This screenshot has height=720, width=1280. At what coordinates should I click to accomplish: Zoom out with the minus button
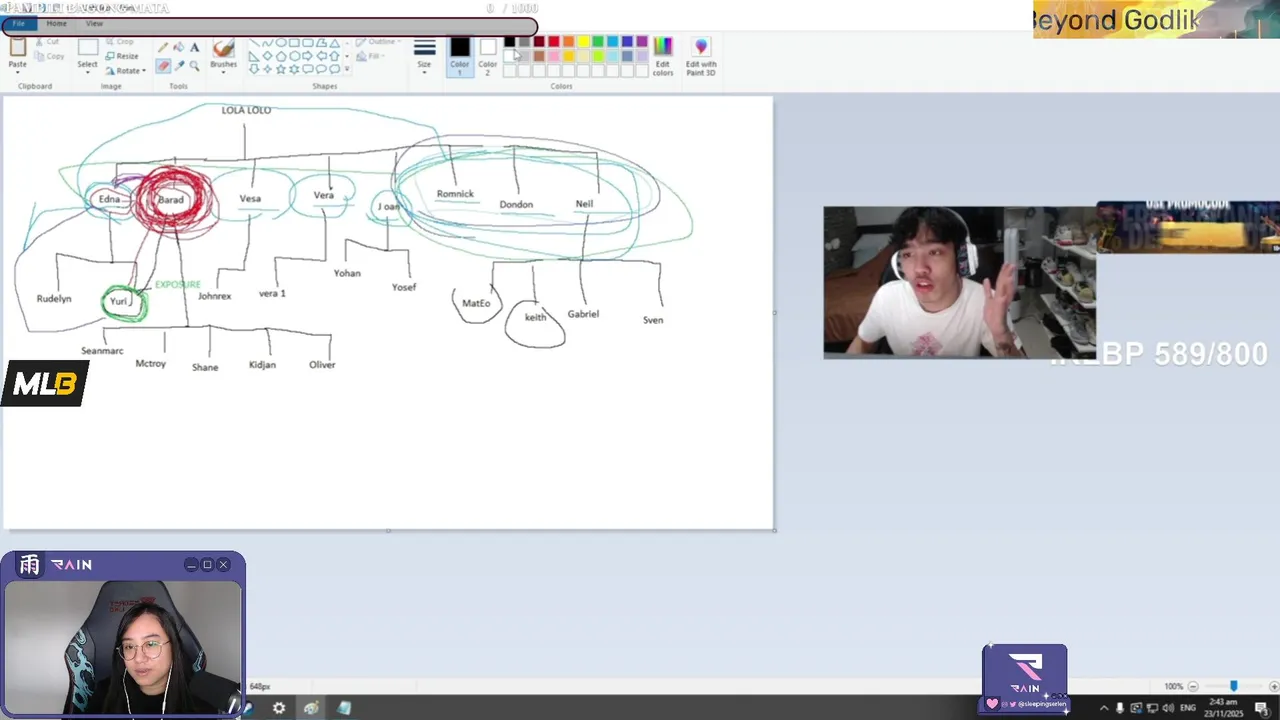[1193, 686]
